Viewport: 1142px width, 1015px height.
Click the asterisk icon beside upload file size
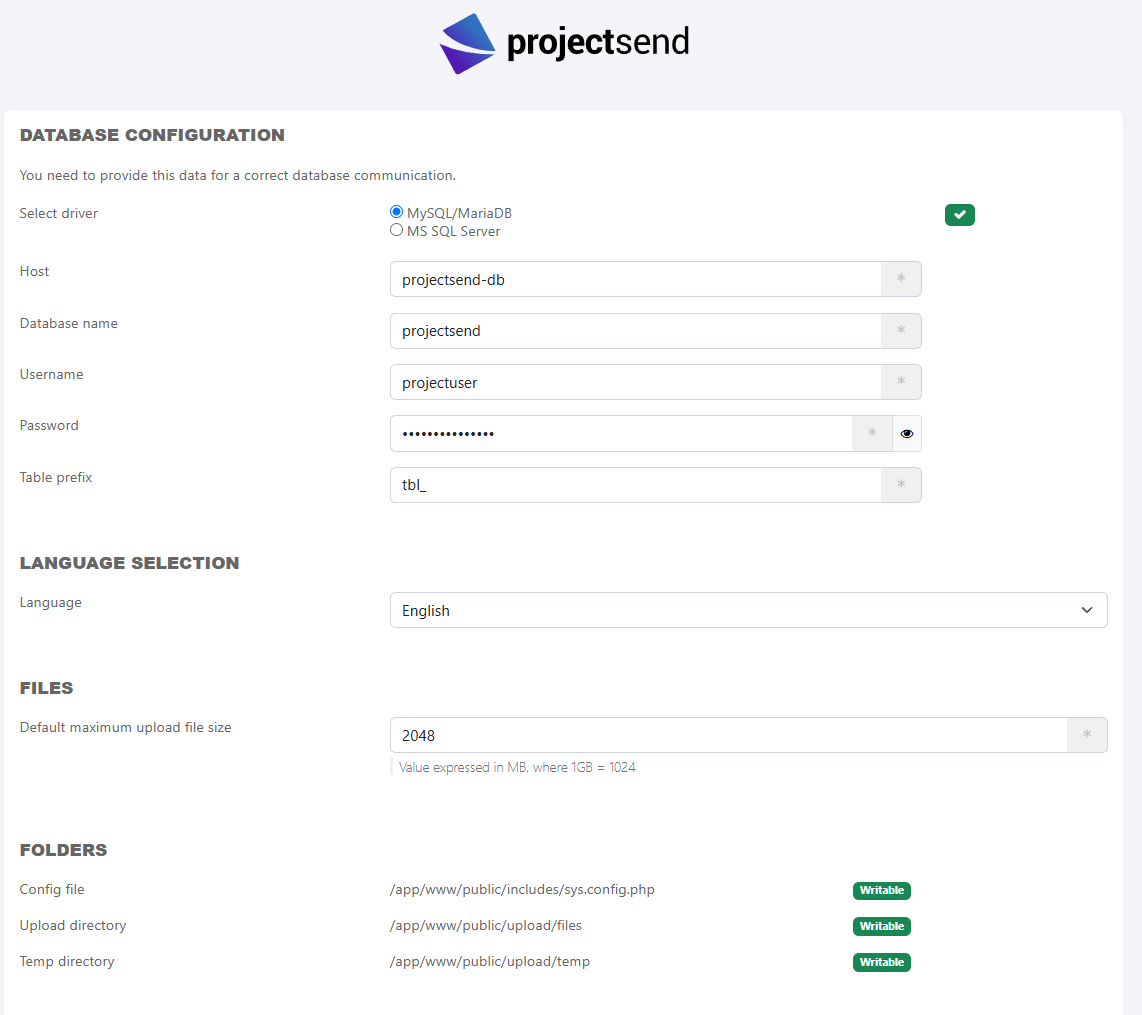(1087, 735)
